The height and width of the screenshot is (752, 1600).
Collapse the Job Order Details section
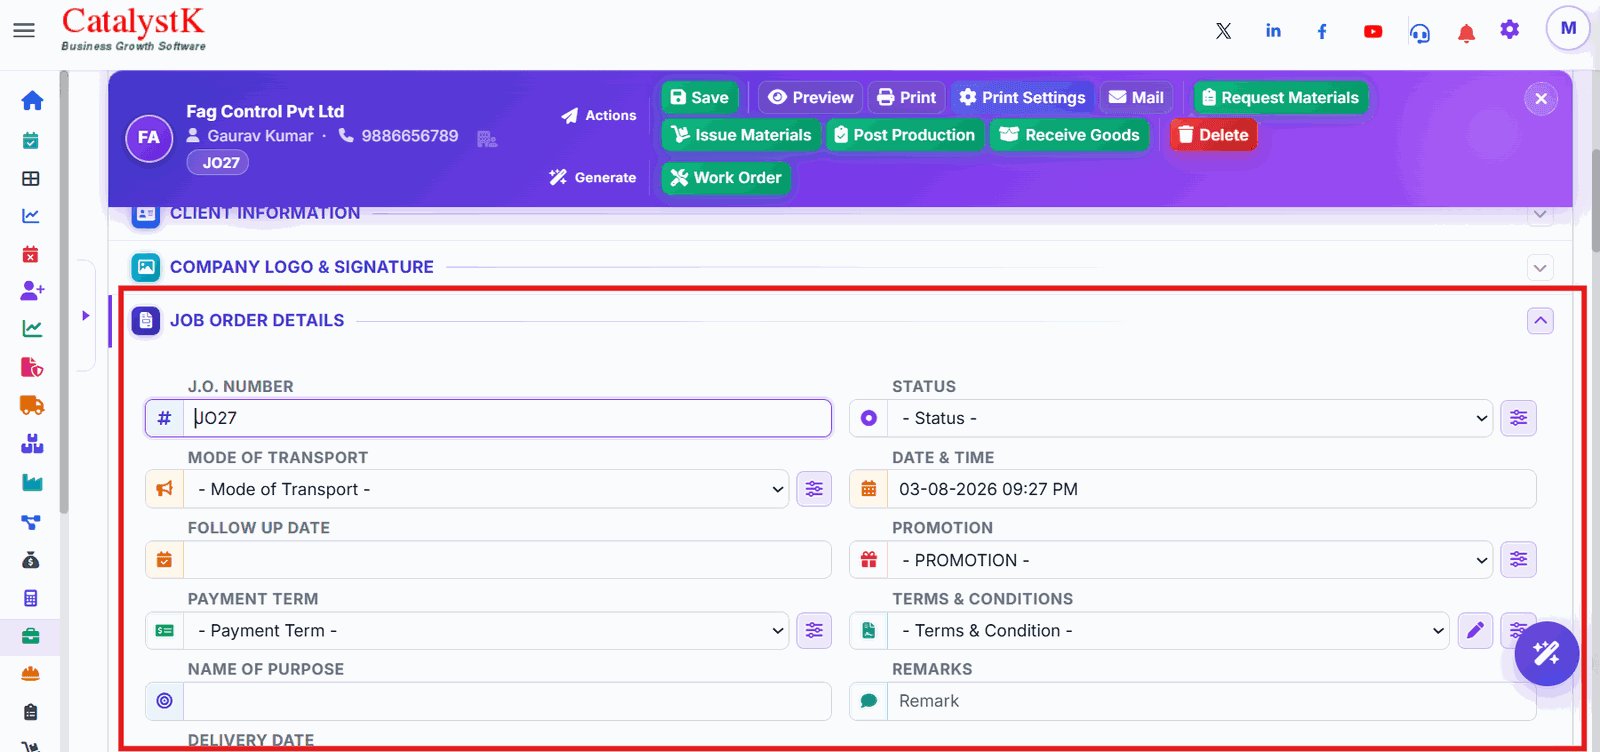pyautogui.click(x=1540, y=321)
